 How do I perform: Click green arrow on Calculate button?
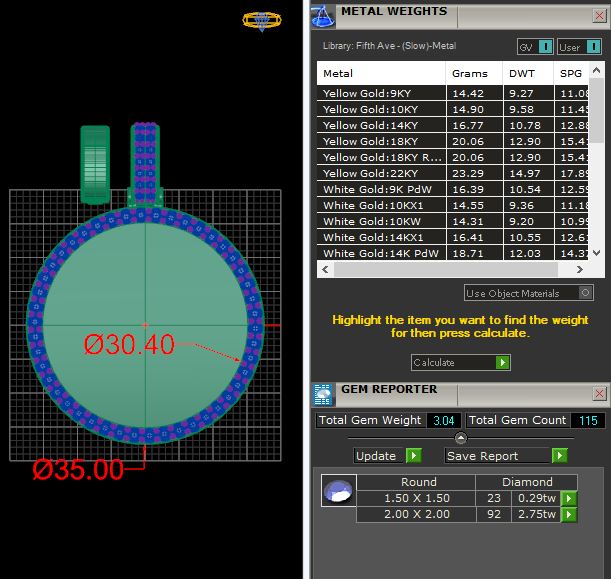503,362
